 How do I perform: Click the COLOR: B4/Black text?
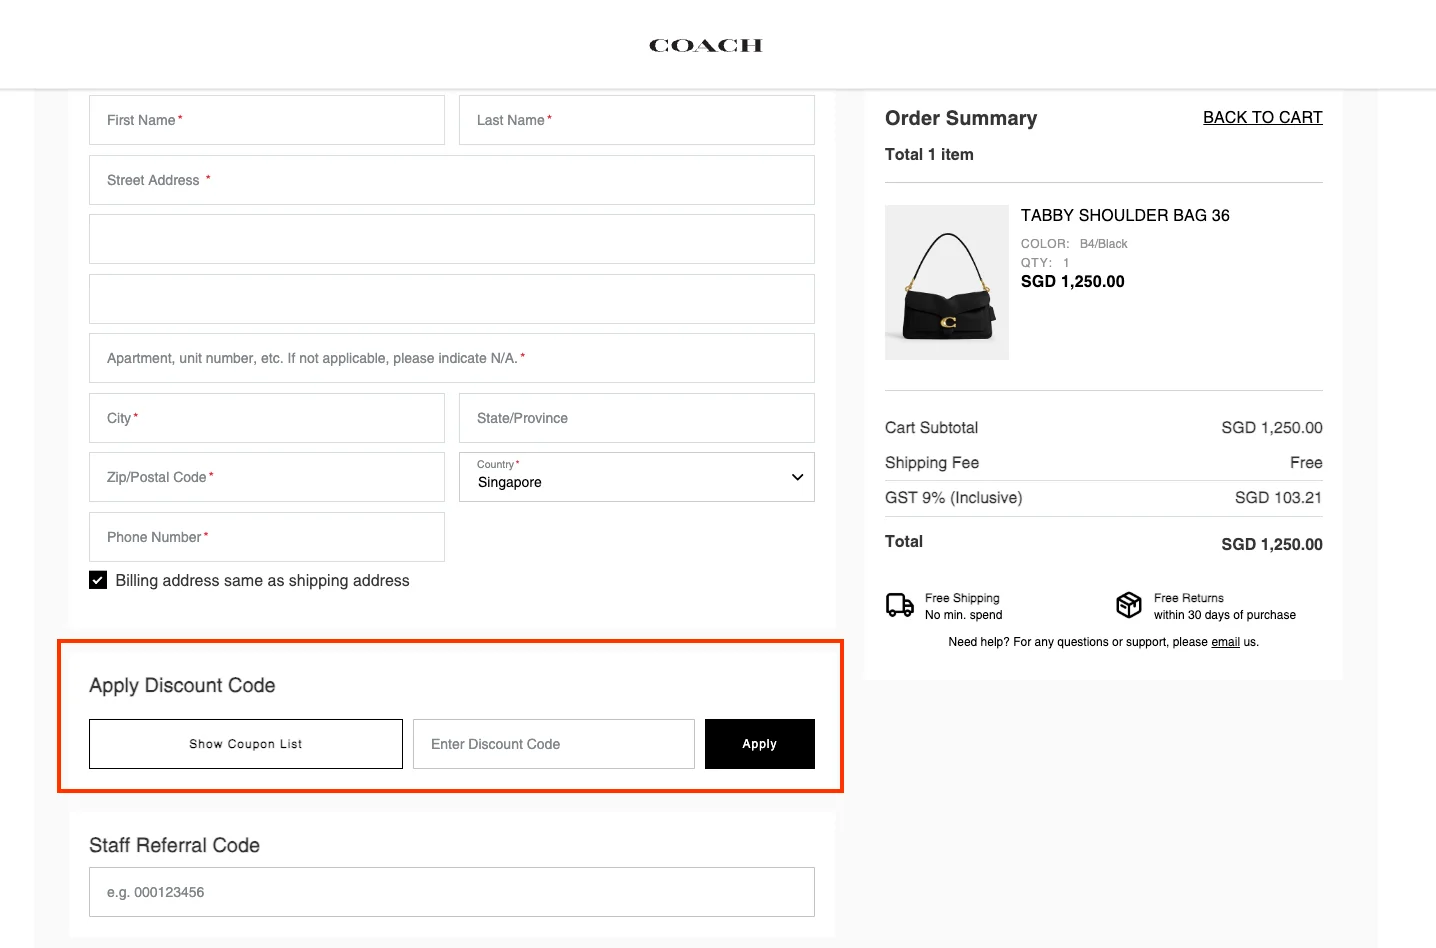pyautogui.click(x=1074, y=244)
